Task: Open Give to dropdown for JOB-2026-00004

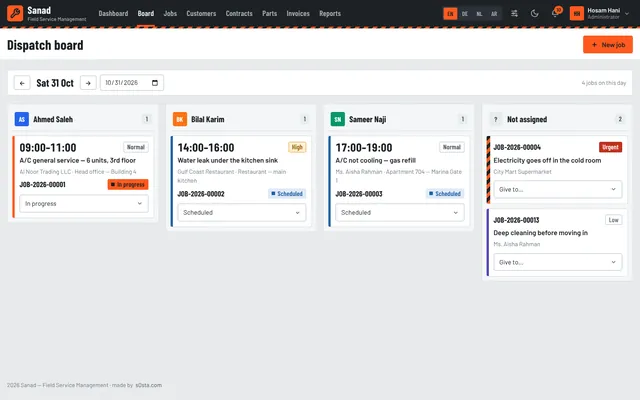Action: pyautogui.click(x=558, y=189)
